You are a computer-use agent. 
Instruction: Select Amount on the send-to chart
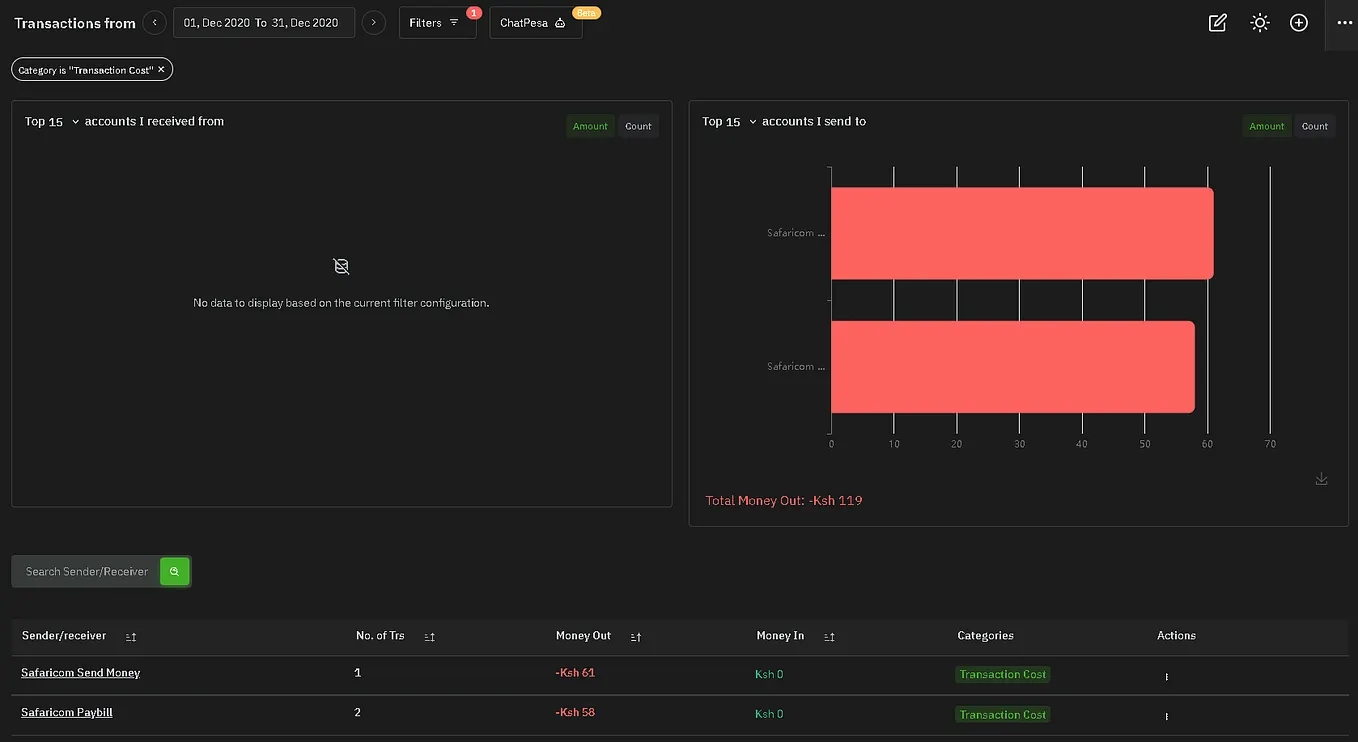1266,126
